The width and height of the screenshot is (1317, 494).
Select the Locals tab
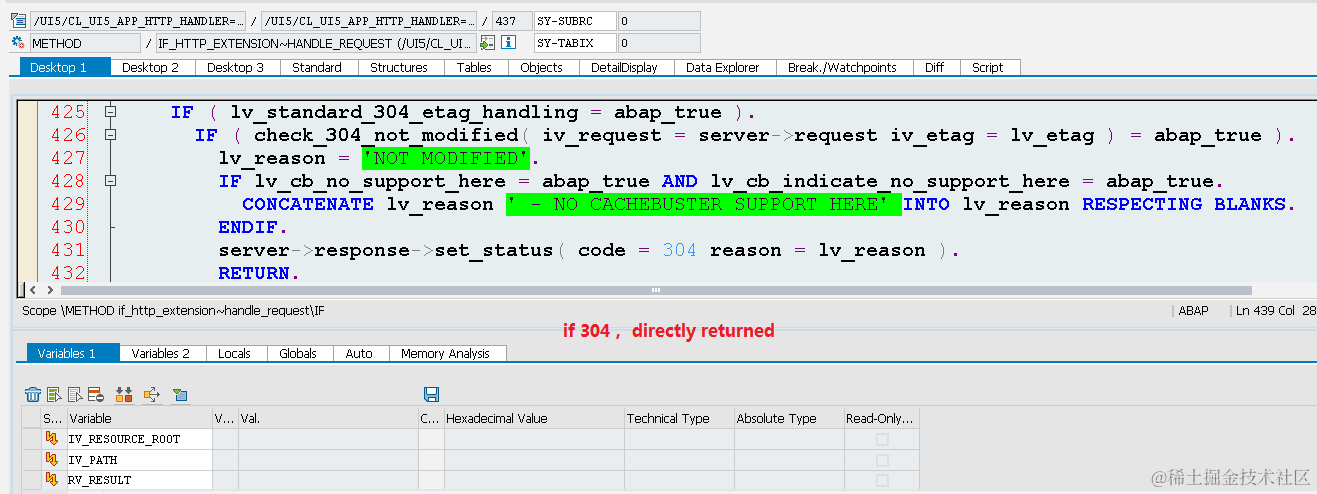(234, 353)
